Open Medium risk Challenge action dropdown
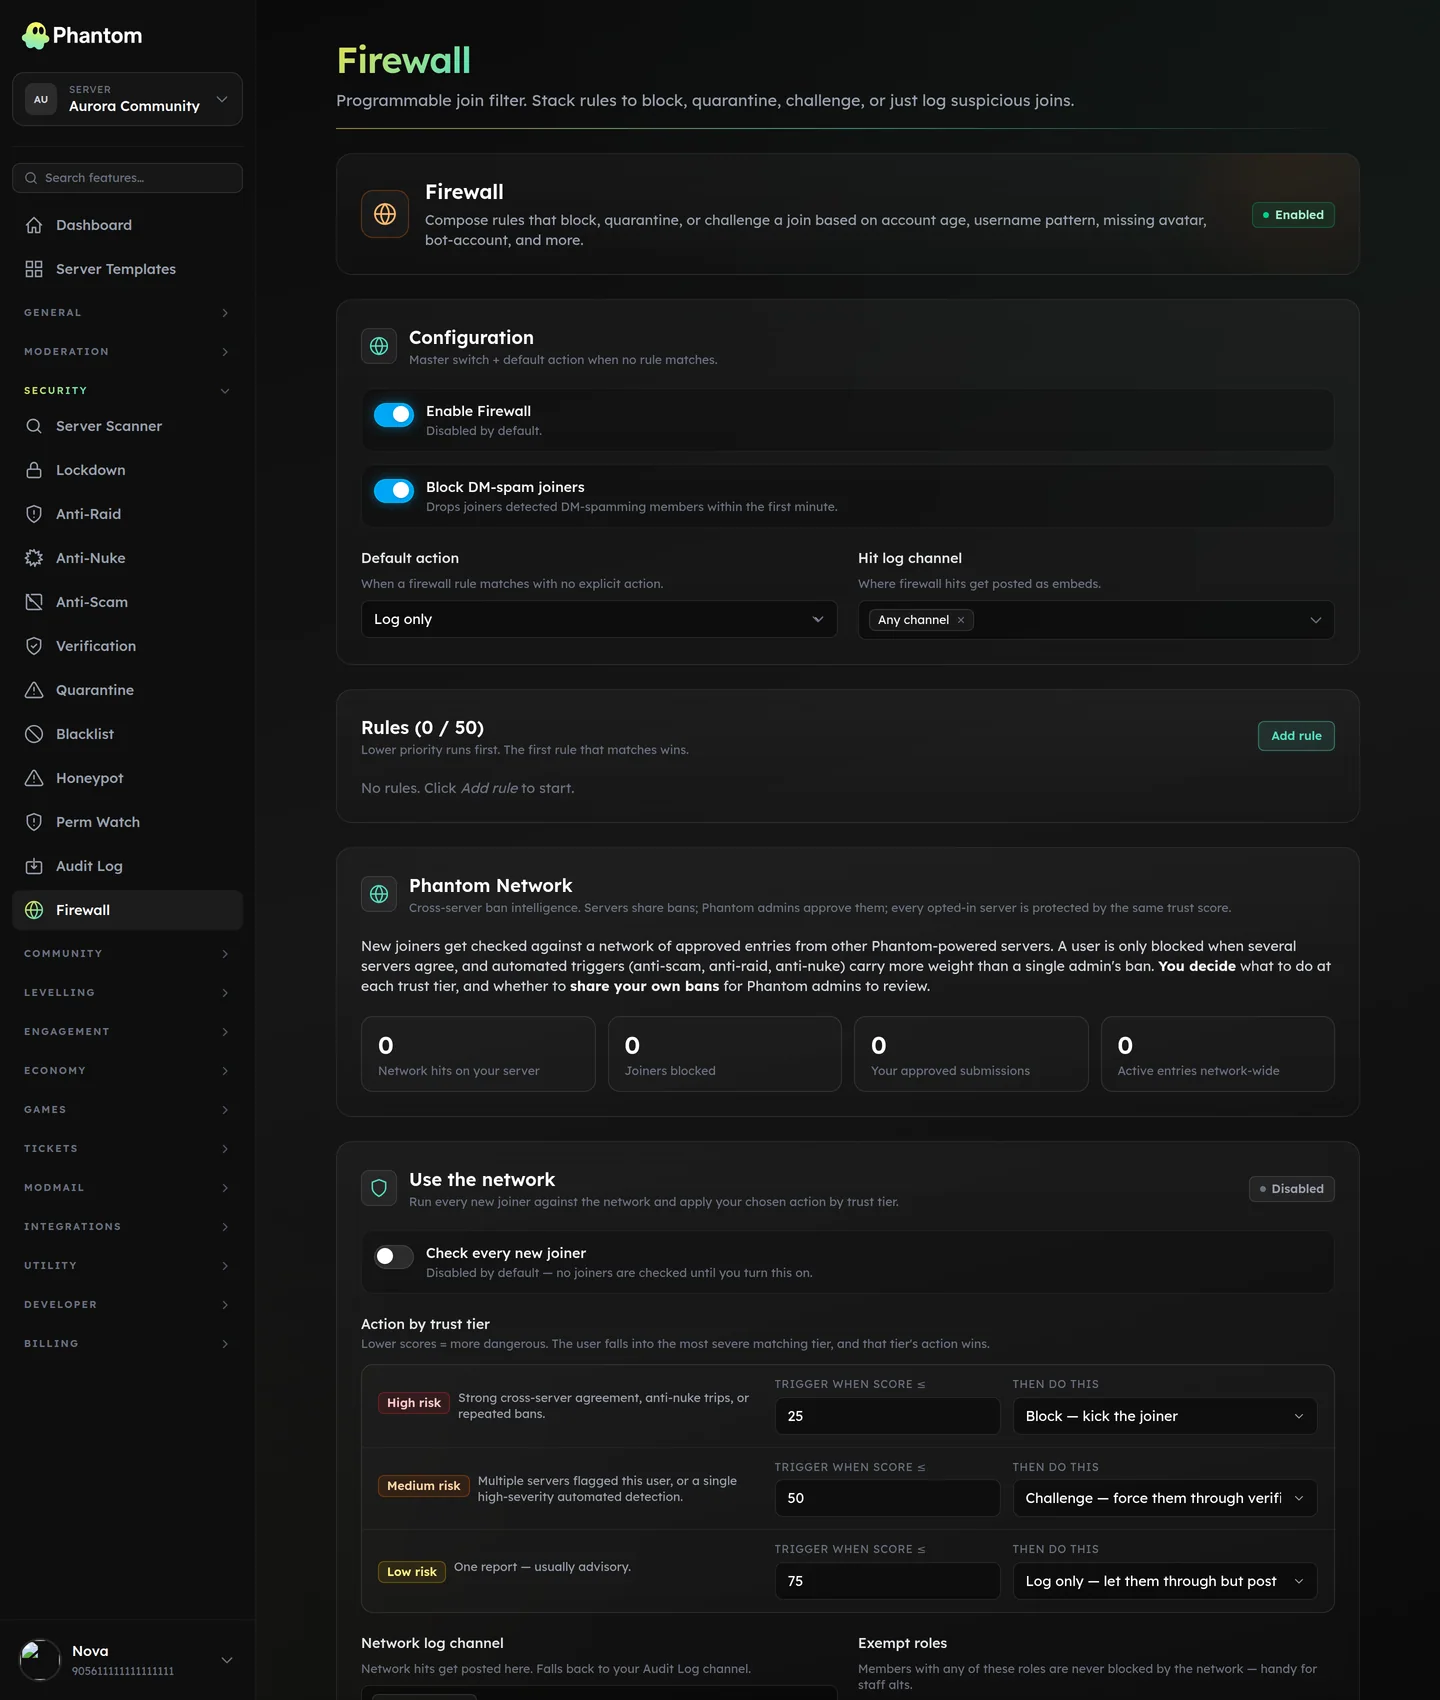This screenshot has height=1700, width=1440. coord(1165,1498)
